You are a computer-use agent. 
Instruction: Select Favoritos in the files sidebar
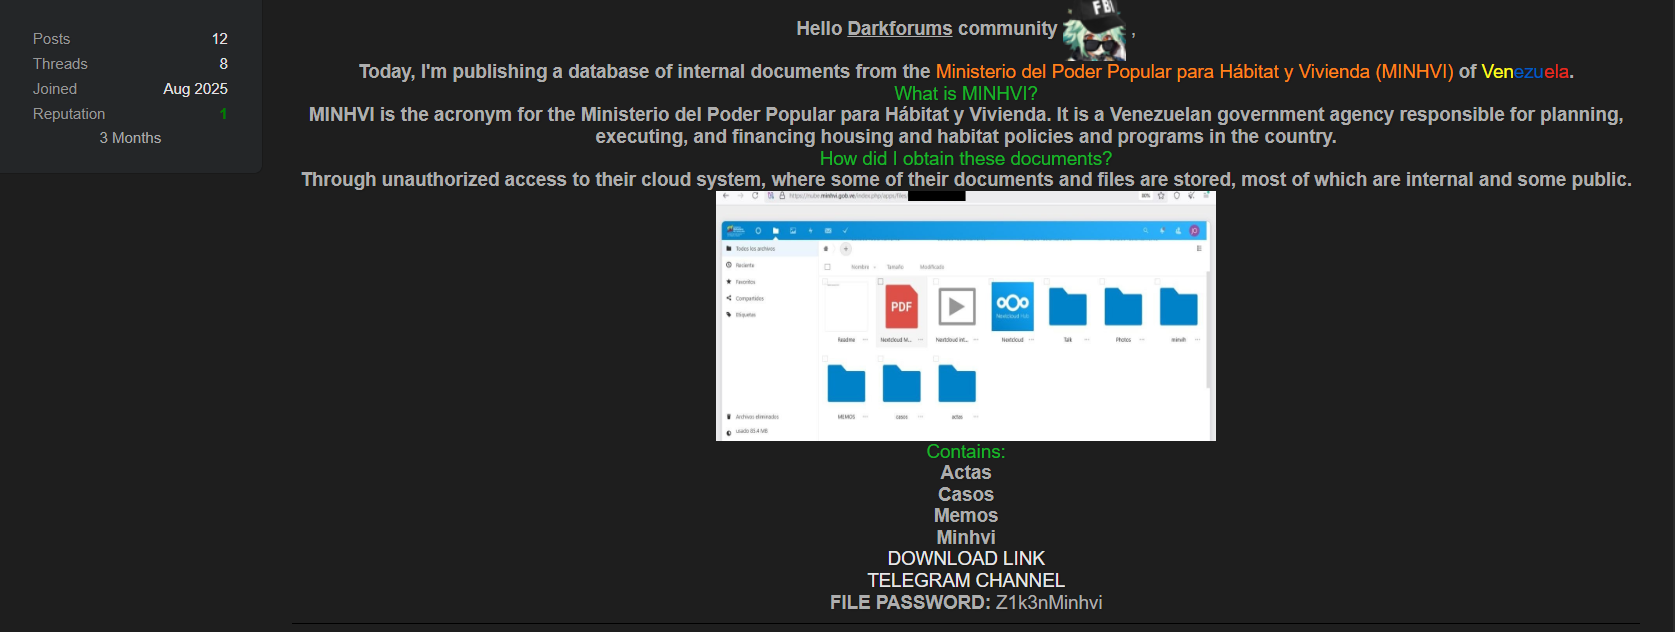click(745, 282)
